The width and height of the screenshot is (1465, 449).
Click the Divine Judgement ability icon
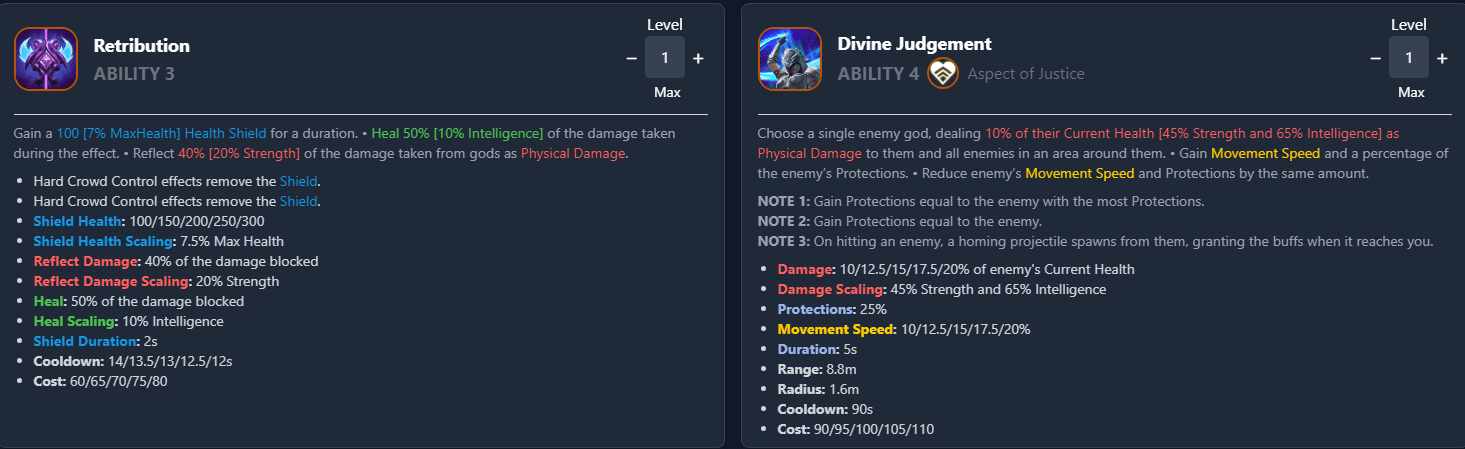[x=790, y=59]
